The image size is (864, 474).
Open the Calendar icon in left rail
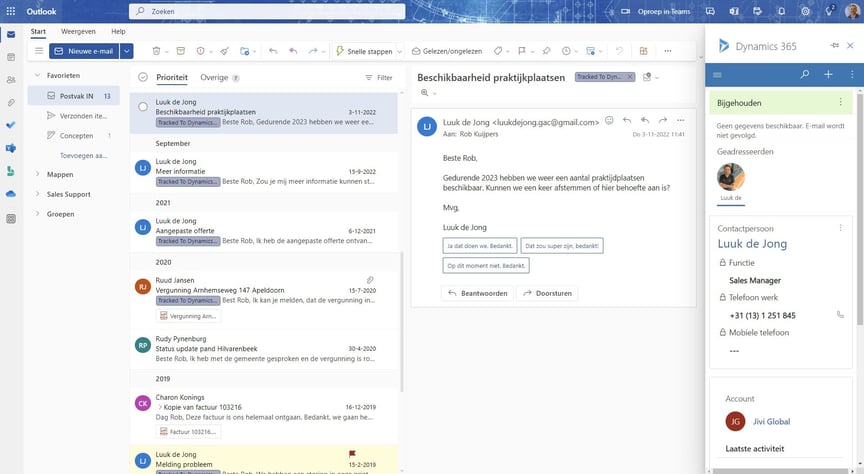coord(10,57)
